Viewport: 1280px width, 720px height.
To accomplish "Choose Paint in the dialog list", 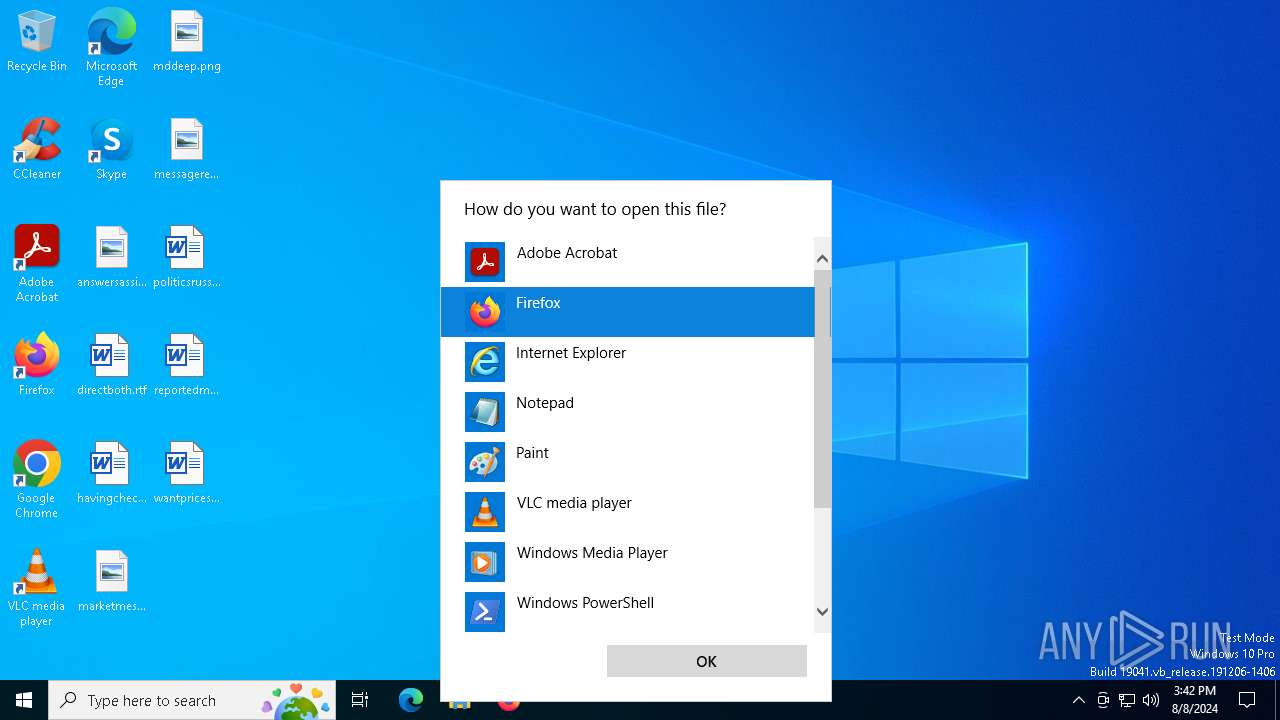I will click(x=628, y=462).
